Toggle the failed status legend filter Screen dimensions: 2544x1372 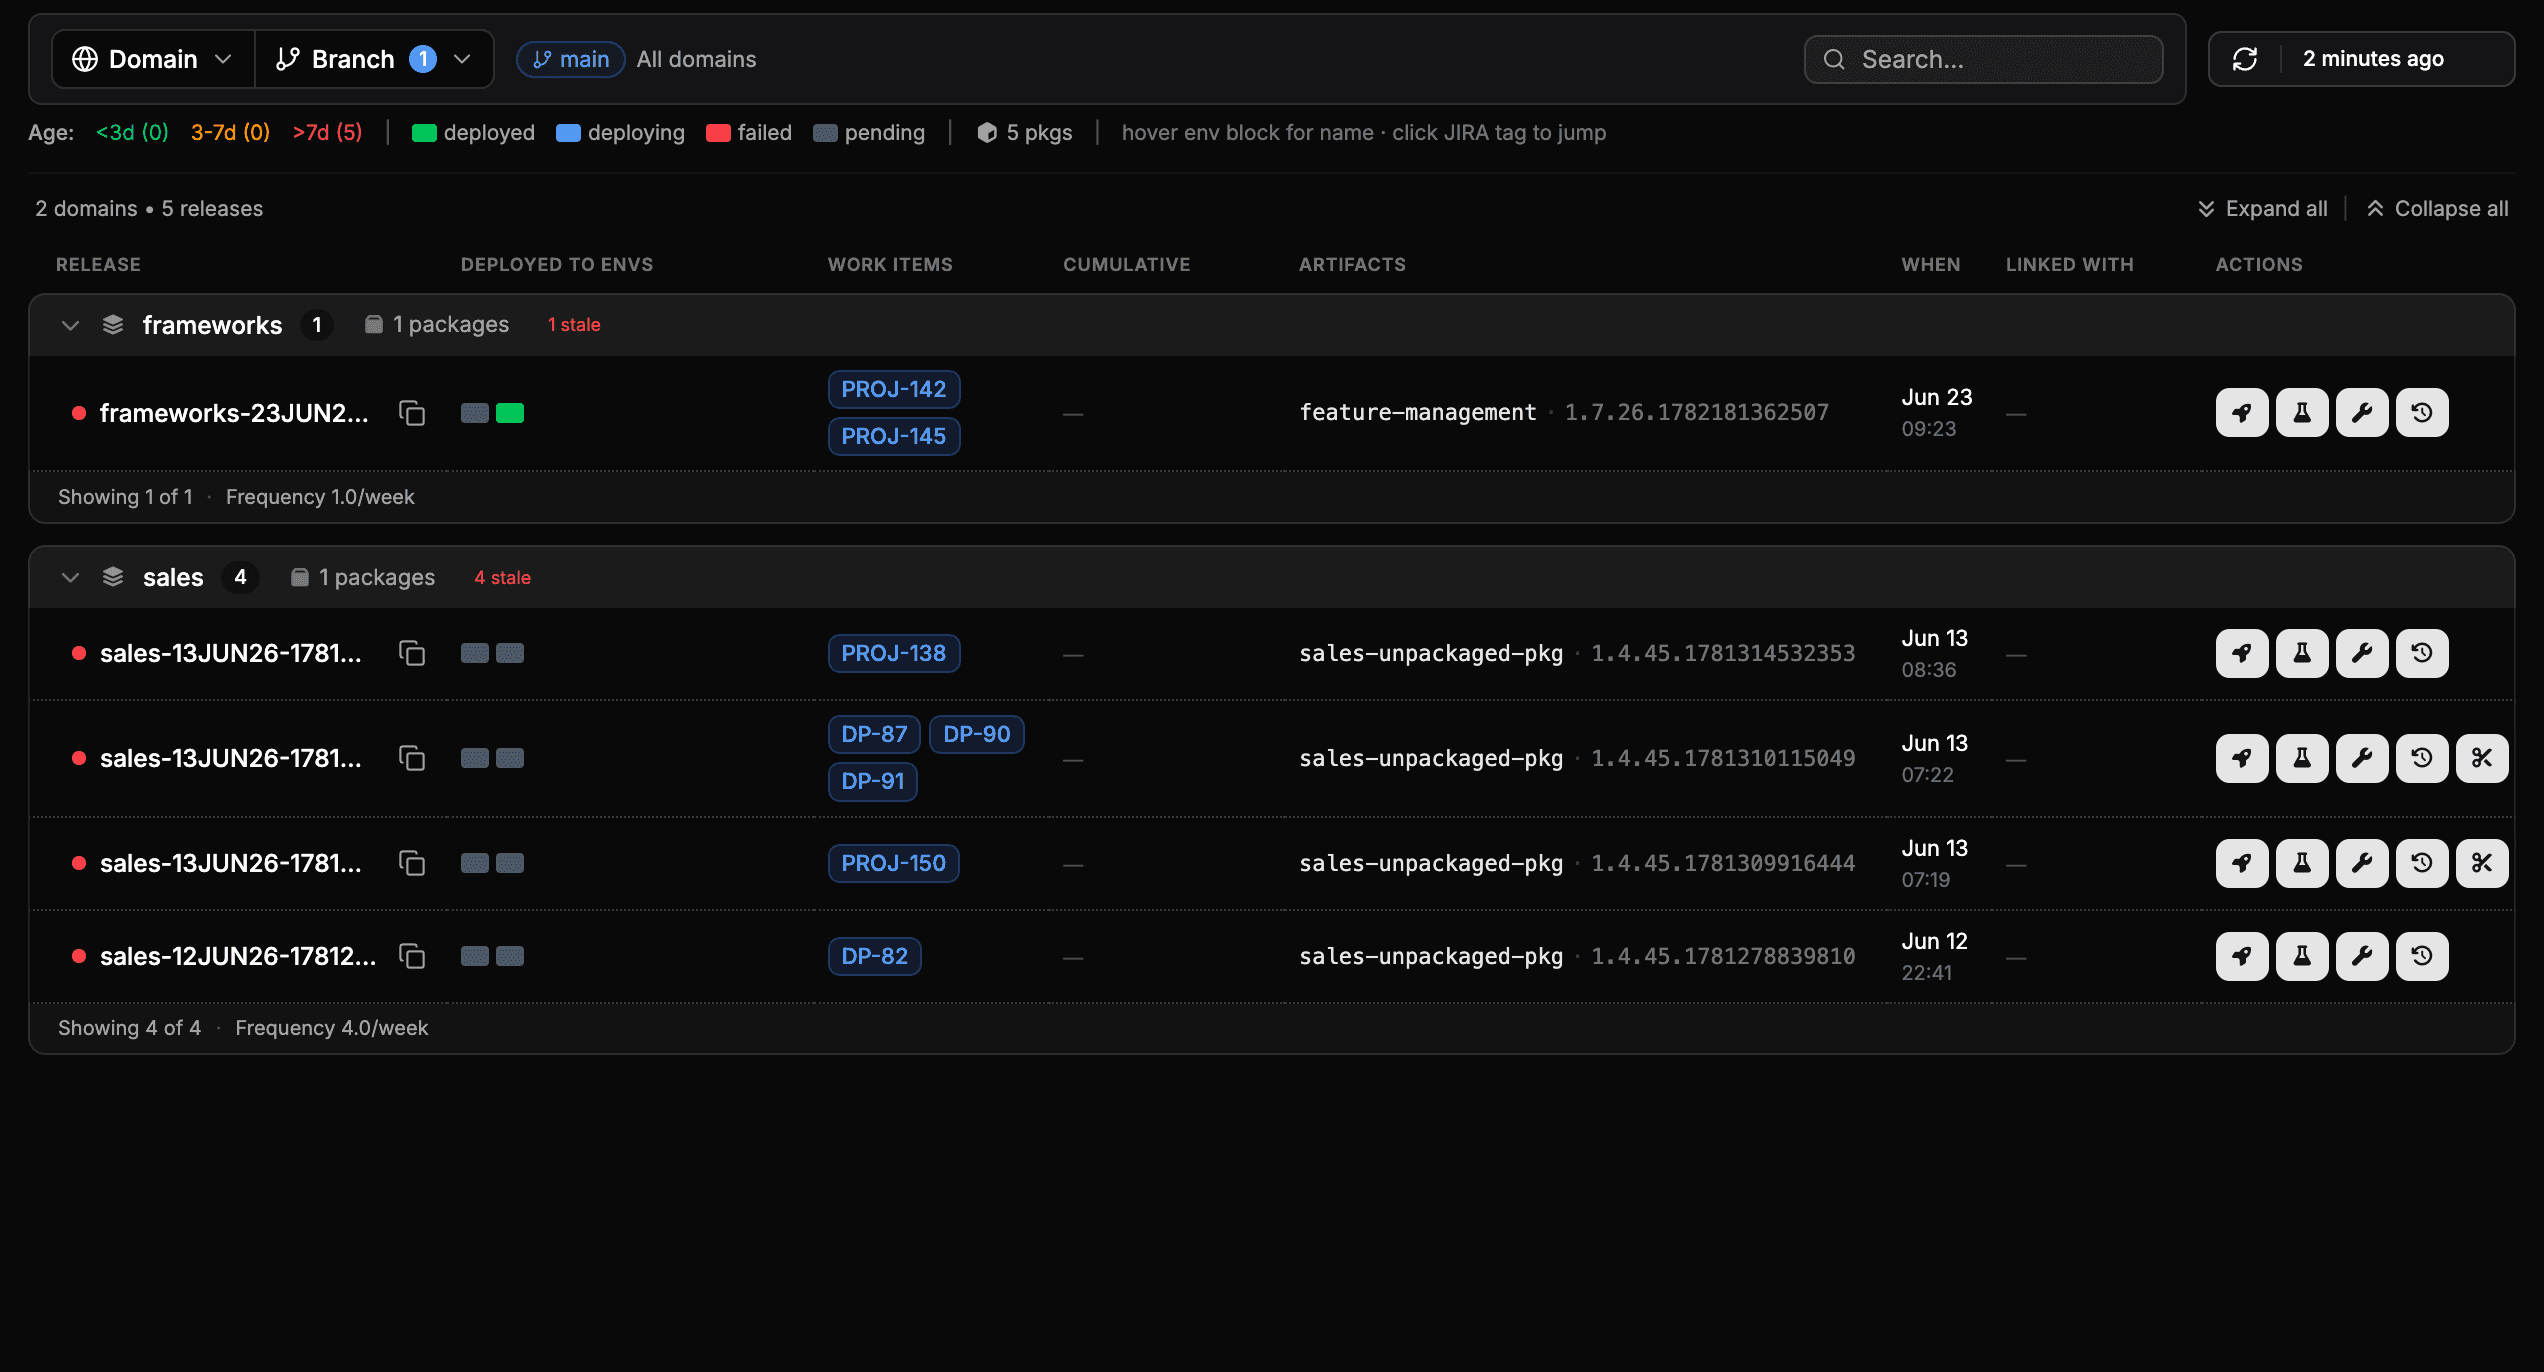tap(749, 133)
